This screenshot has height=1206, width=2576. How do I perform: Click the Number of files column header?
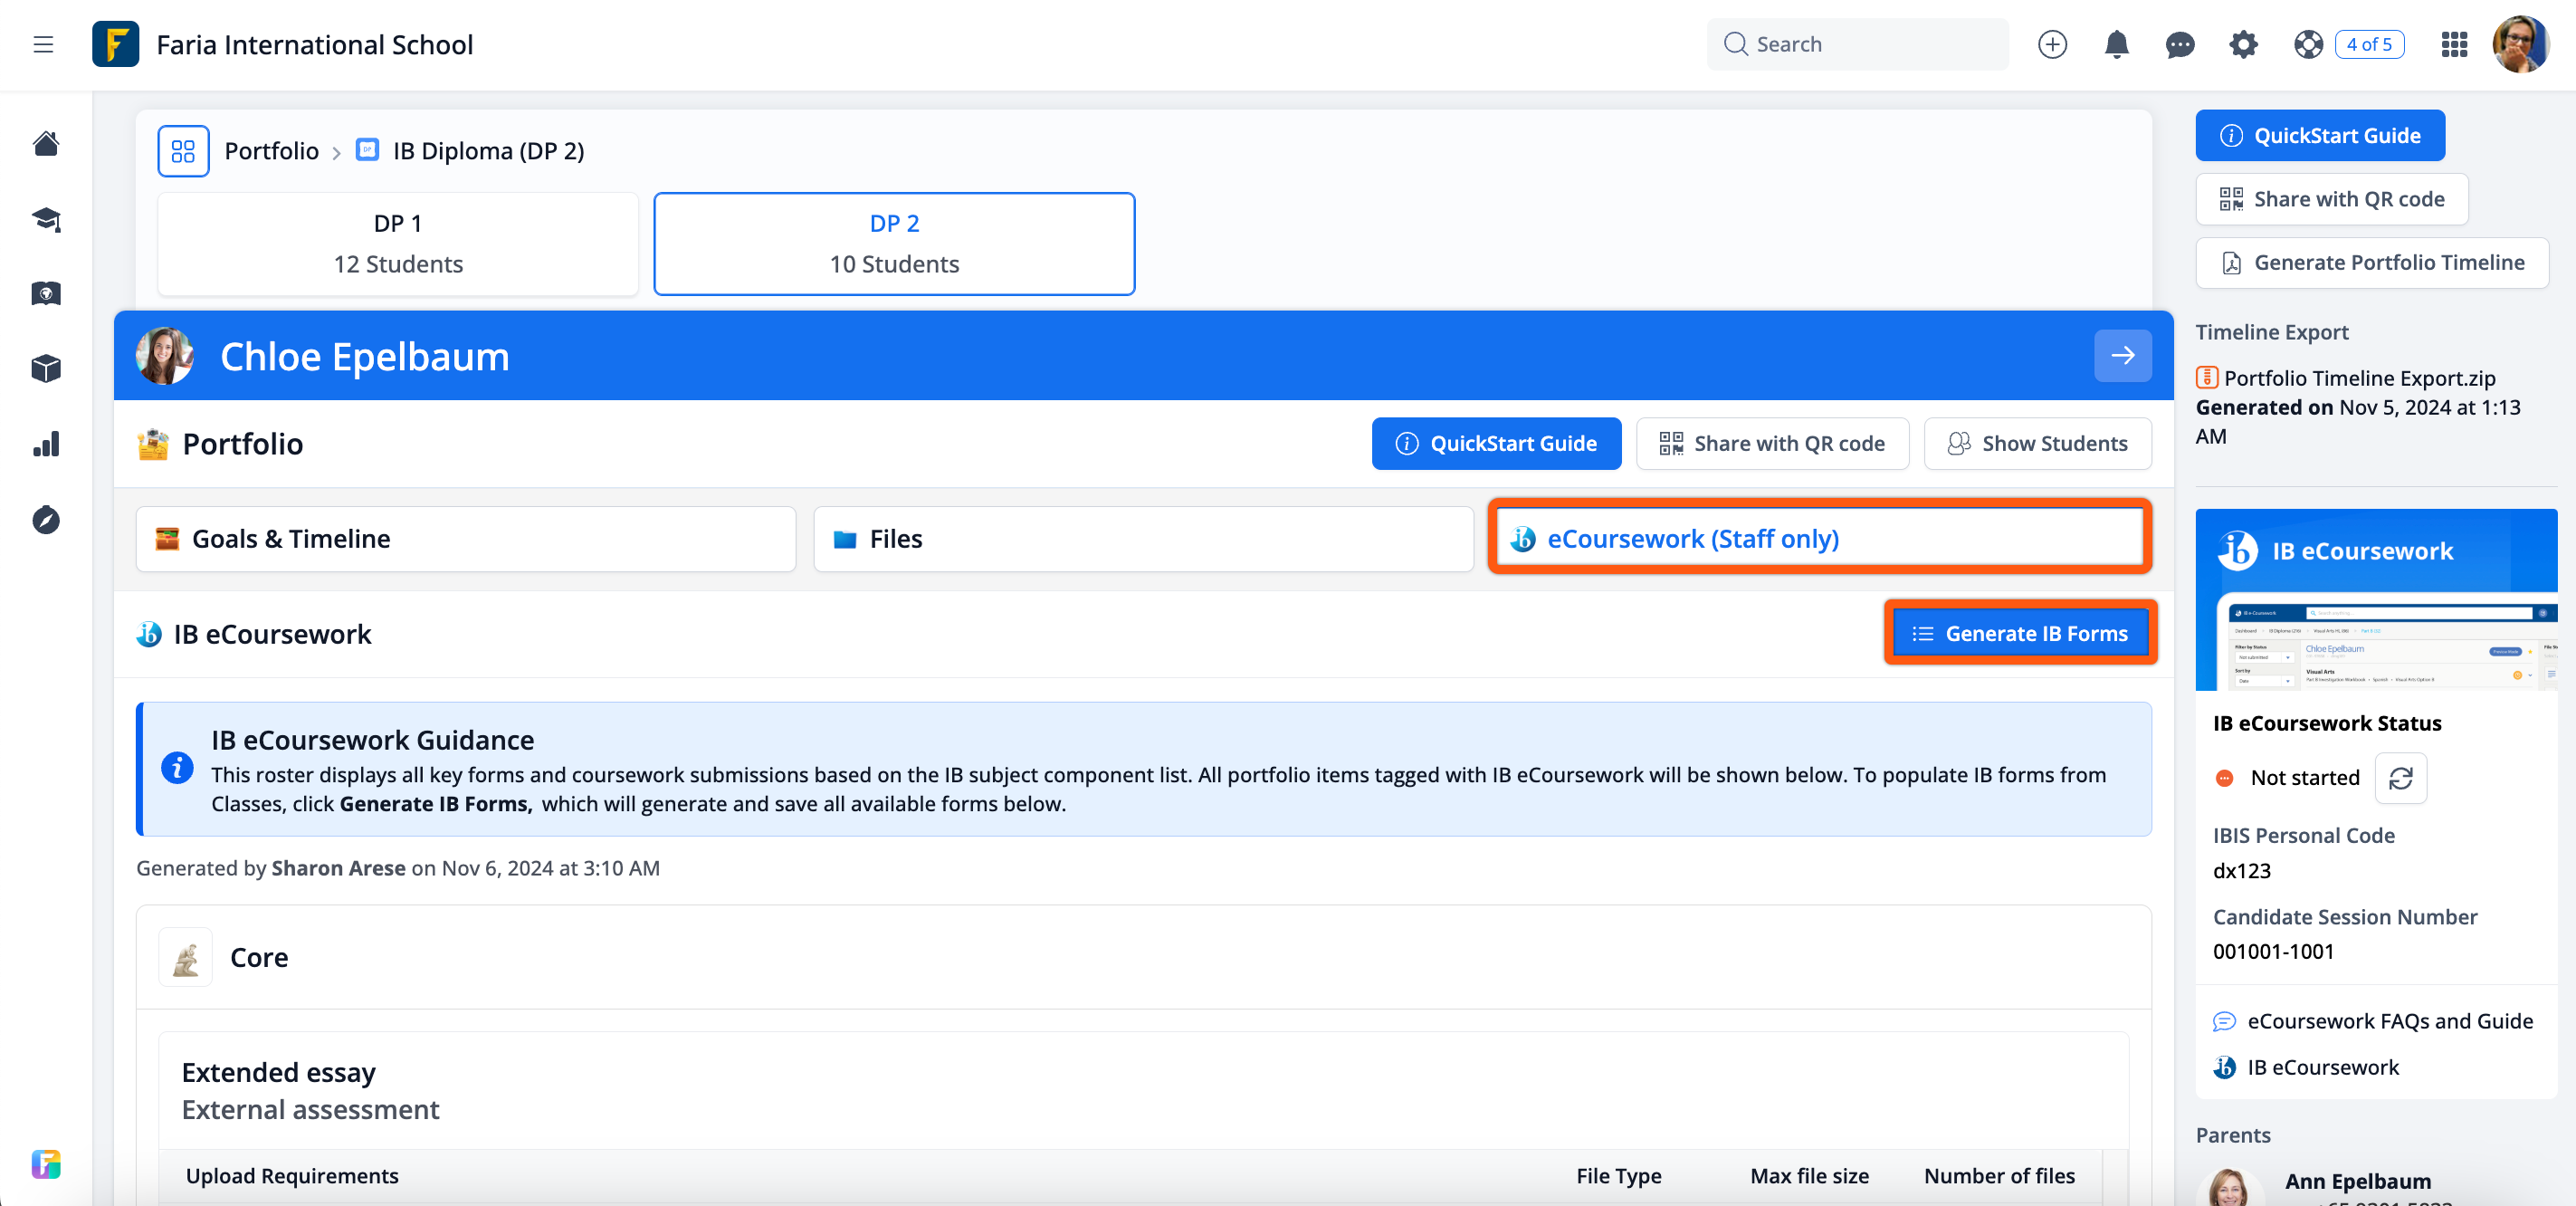pyautogui.click(x=1999, y=1176)
